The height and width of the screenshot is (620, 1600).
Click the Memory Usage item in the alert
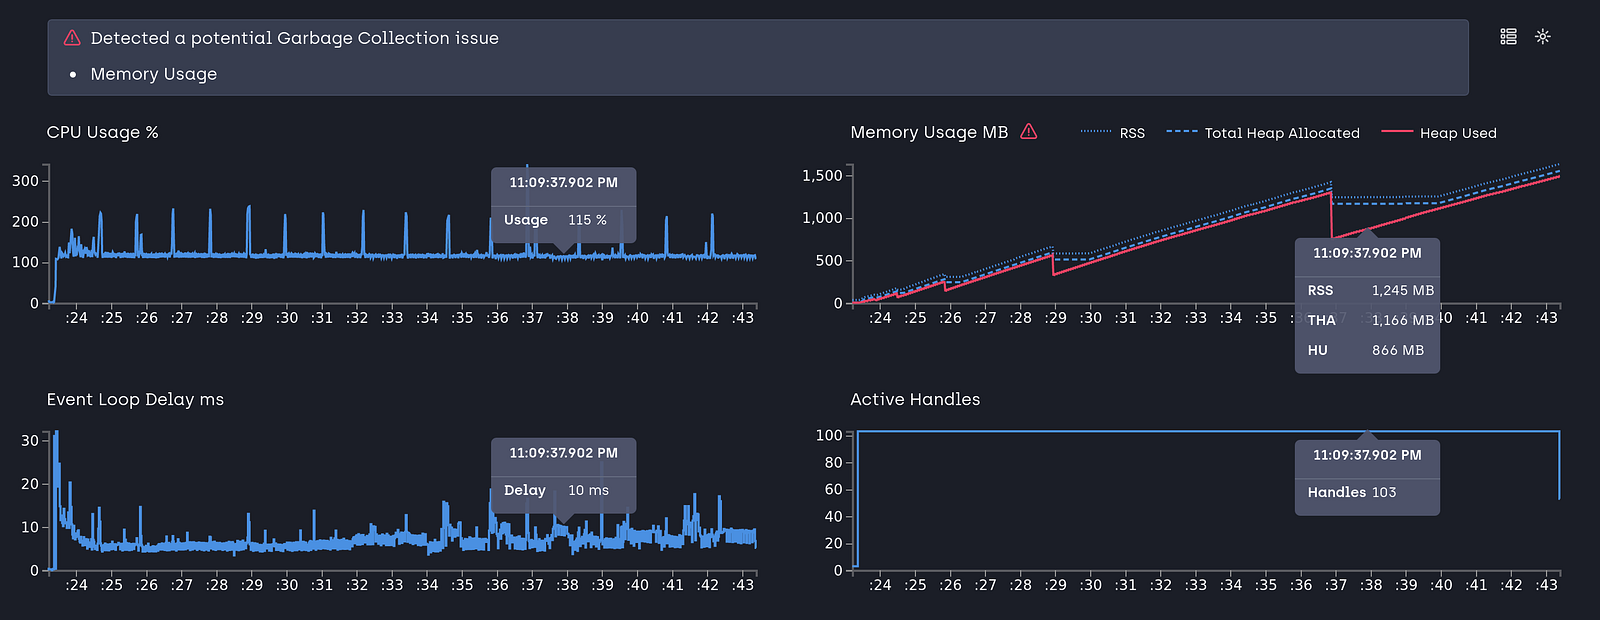pyautogui.click(x=154, y=74)
